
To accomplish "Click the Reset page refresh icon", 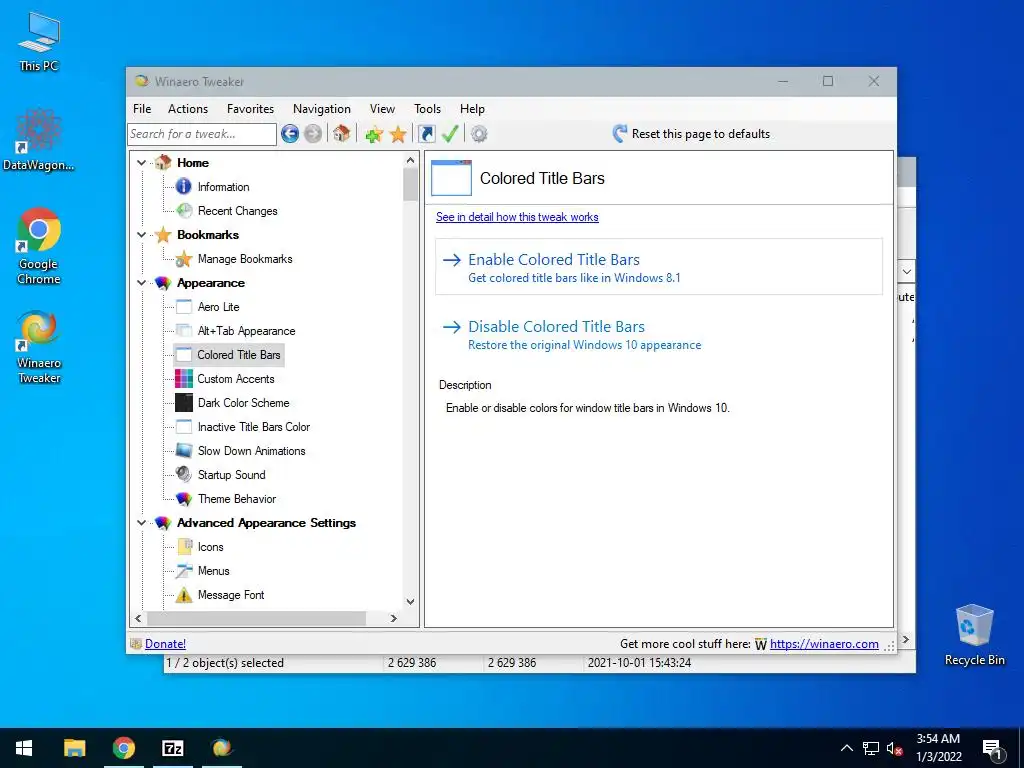I will 620,134.
